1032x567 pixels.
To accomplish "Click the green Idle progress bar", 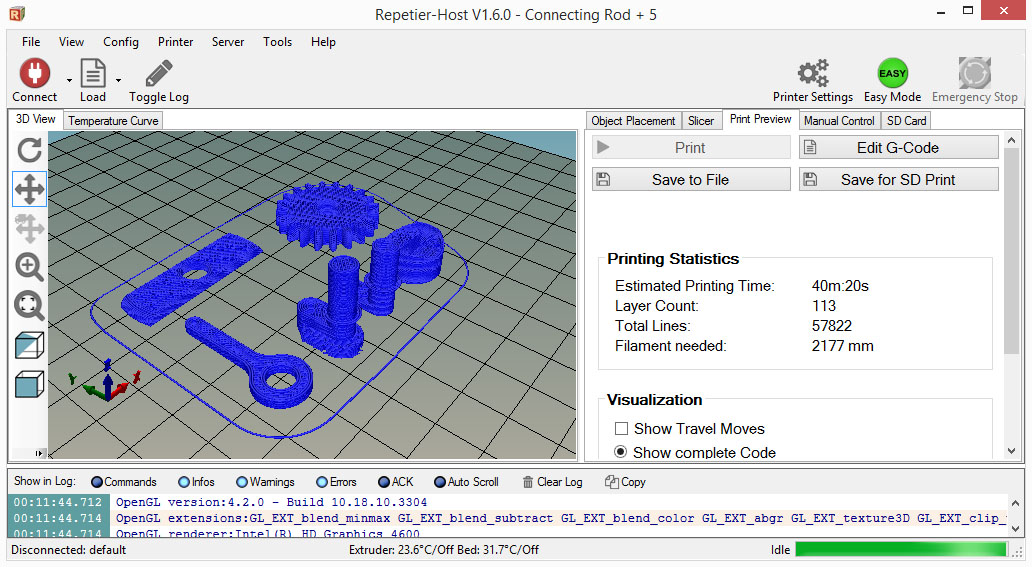I will [901, 549].
